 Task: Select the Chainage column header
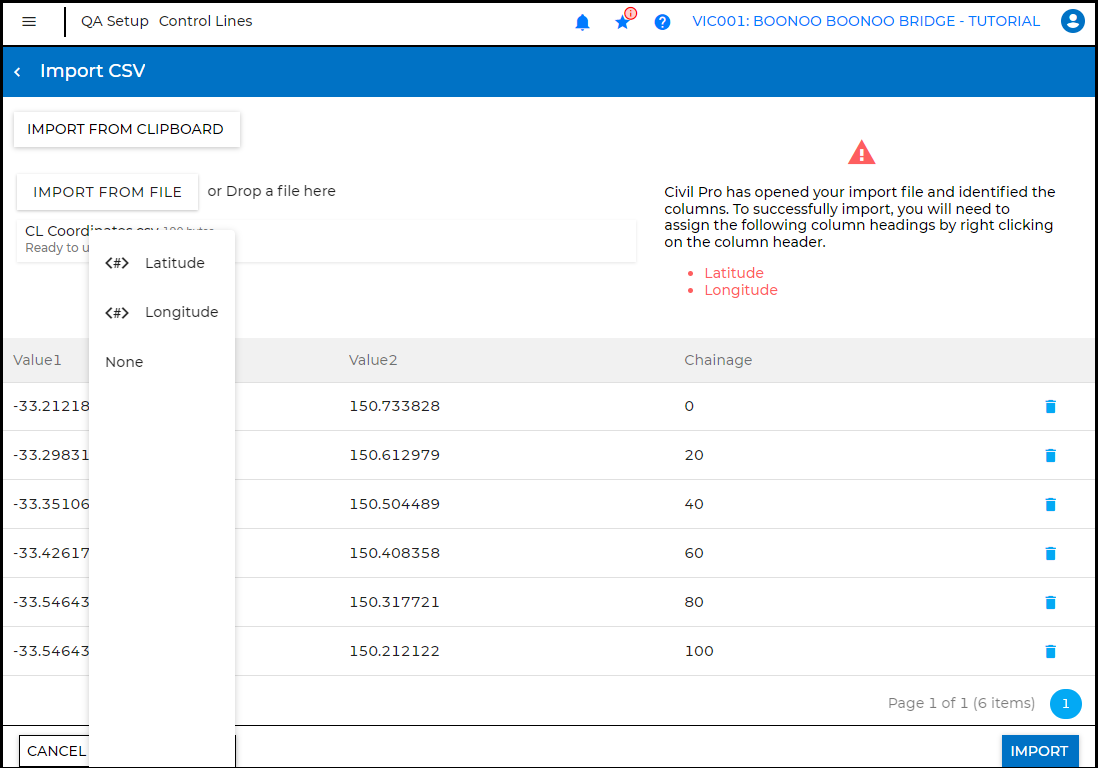(718, 360)
